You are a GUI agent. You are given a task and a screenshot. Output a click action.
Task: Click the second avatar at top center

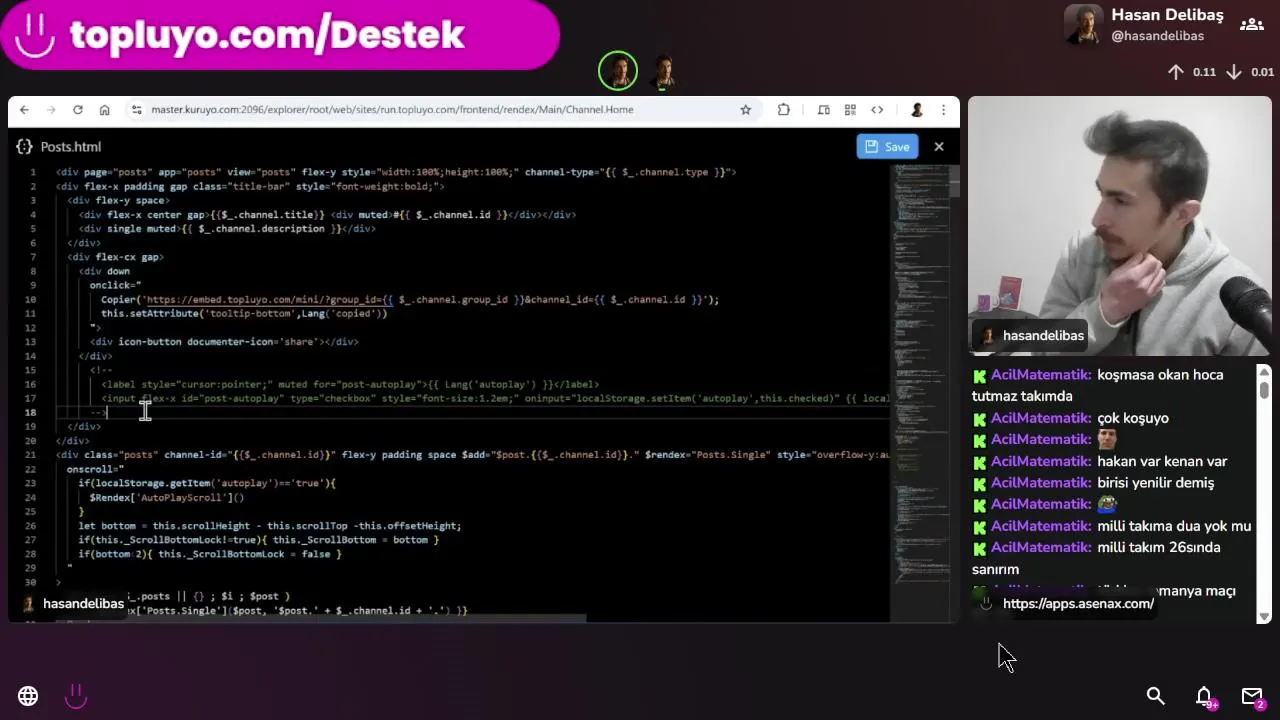click(664, 71)
